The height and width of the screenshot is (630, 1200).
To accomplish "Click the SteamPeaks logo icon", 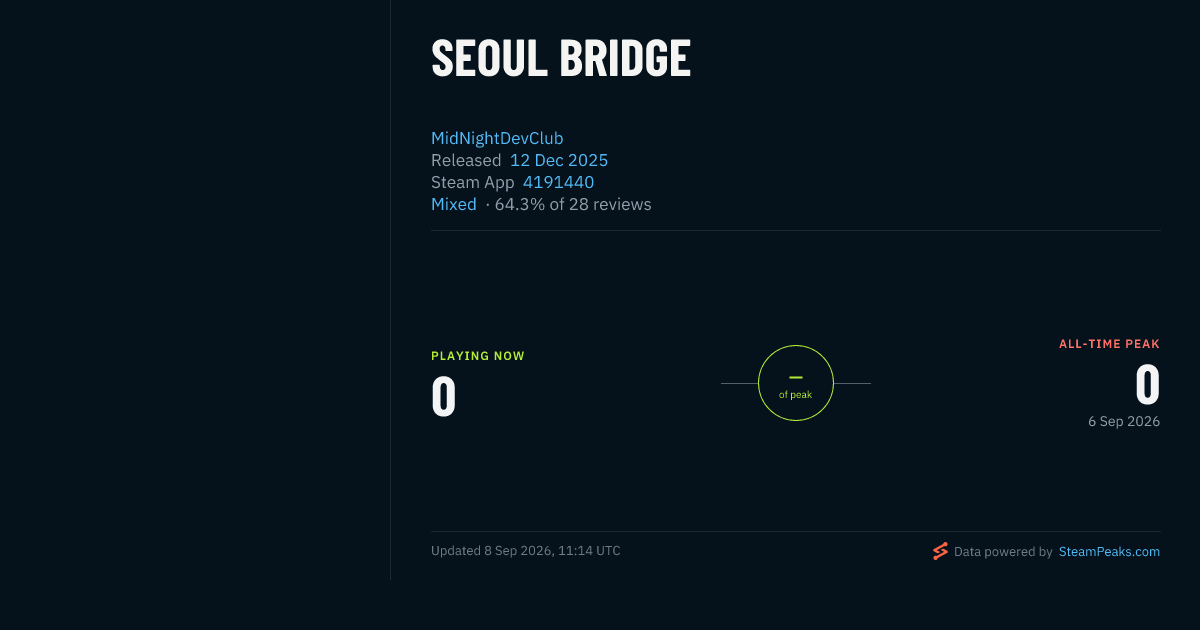I will point(940,551).
